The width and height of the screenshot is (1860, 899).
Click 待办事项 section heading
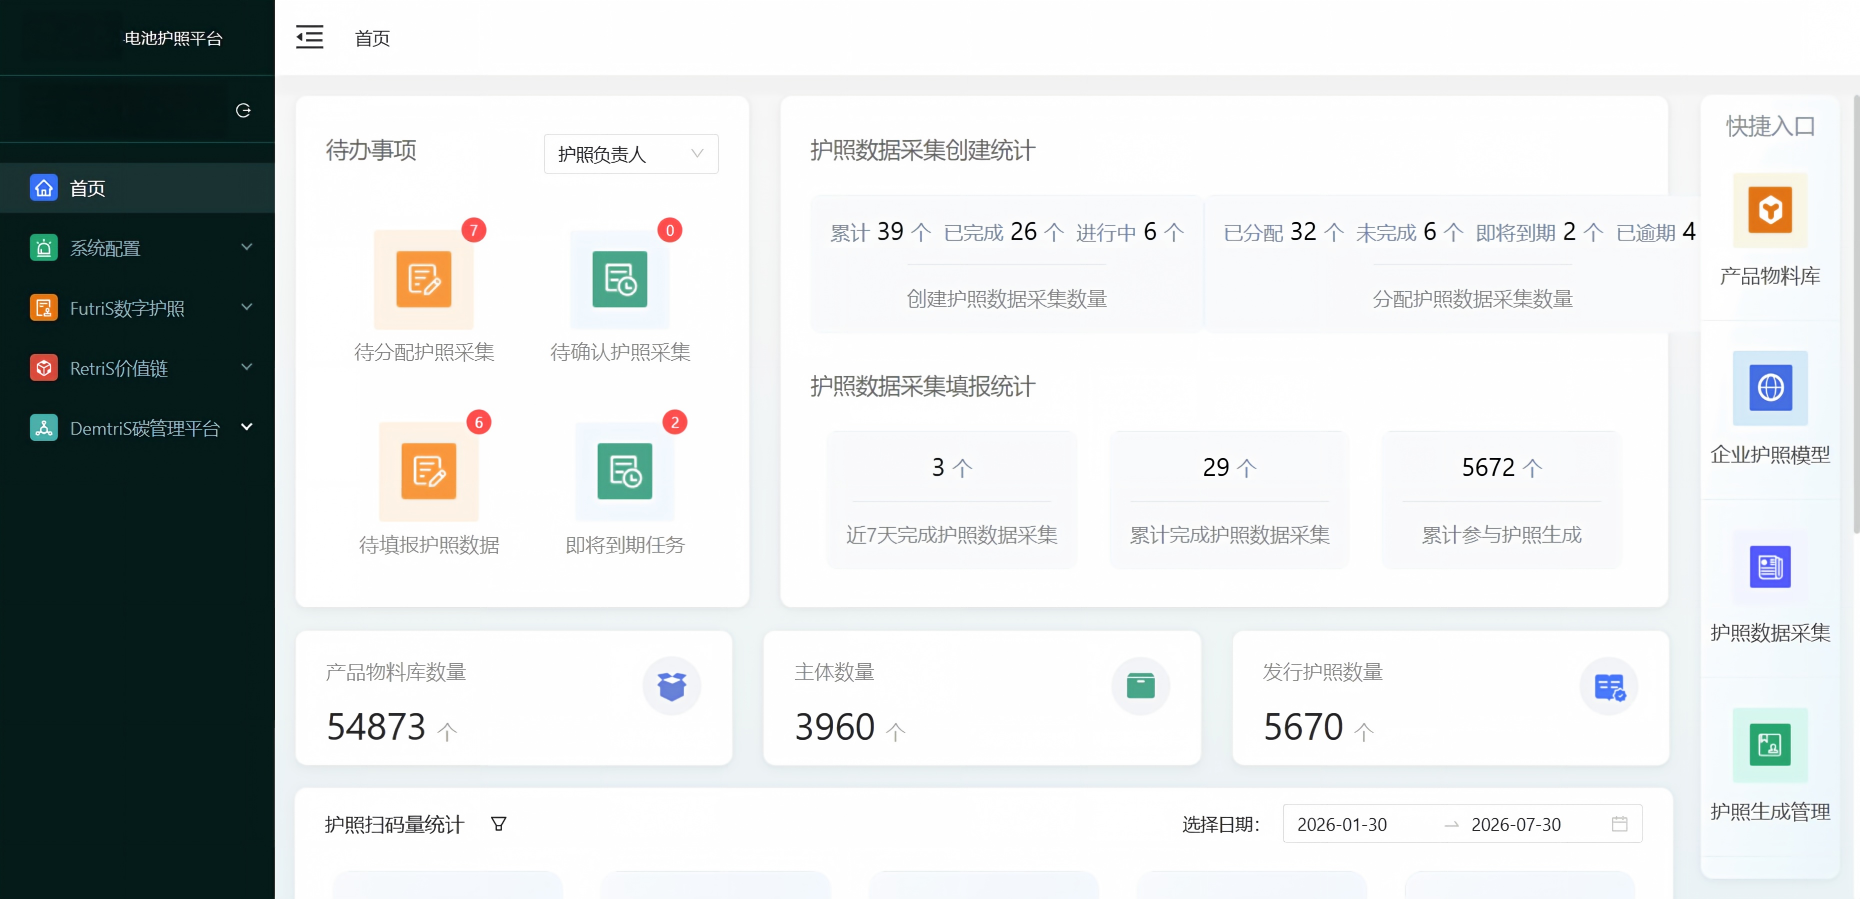pos(371,150)
